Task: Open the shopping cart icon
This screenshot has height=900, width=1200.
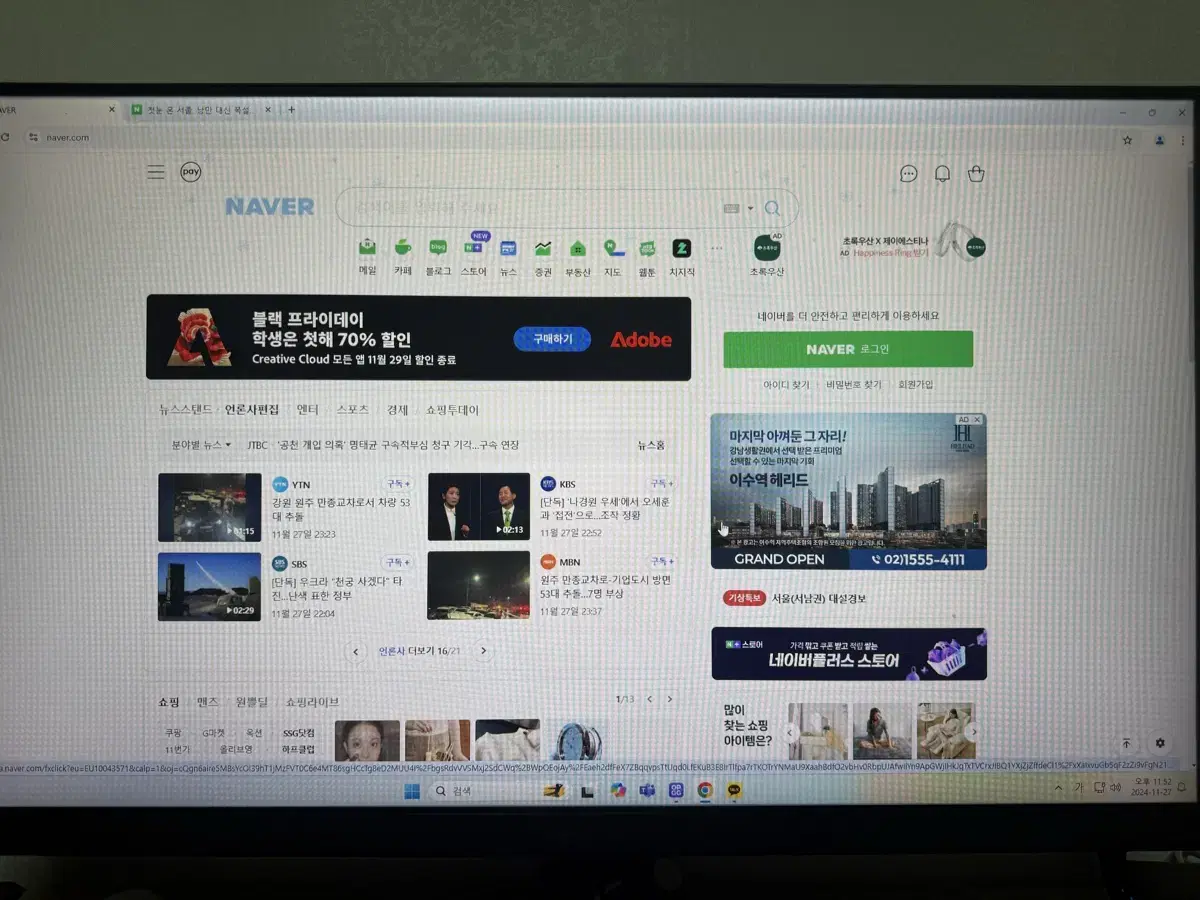Action: (x=976, y=174)
